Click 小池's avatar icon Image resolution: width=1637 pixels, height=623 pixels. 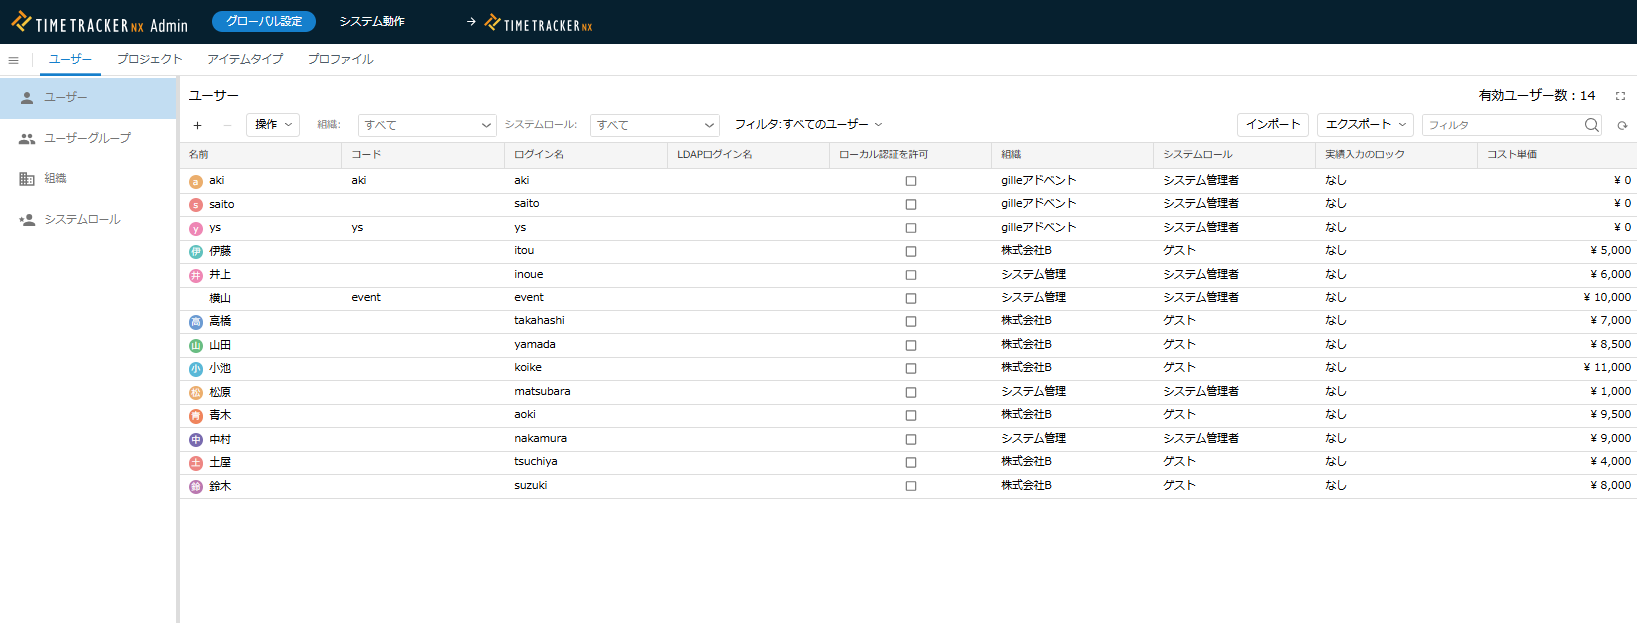point(196,369)
